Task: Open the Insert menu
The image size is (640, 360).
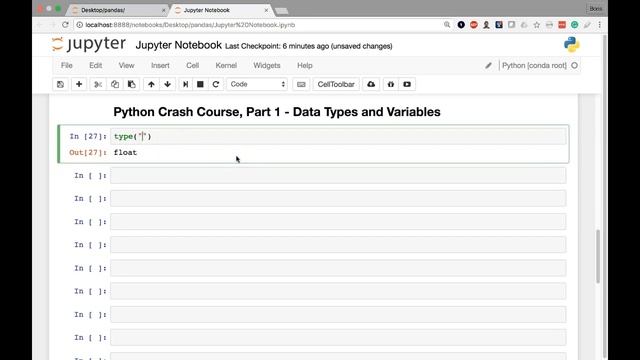Action: pos(160,65)
